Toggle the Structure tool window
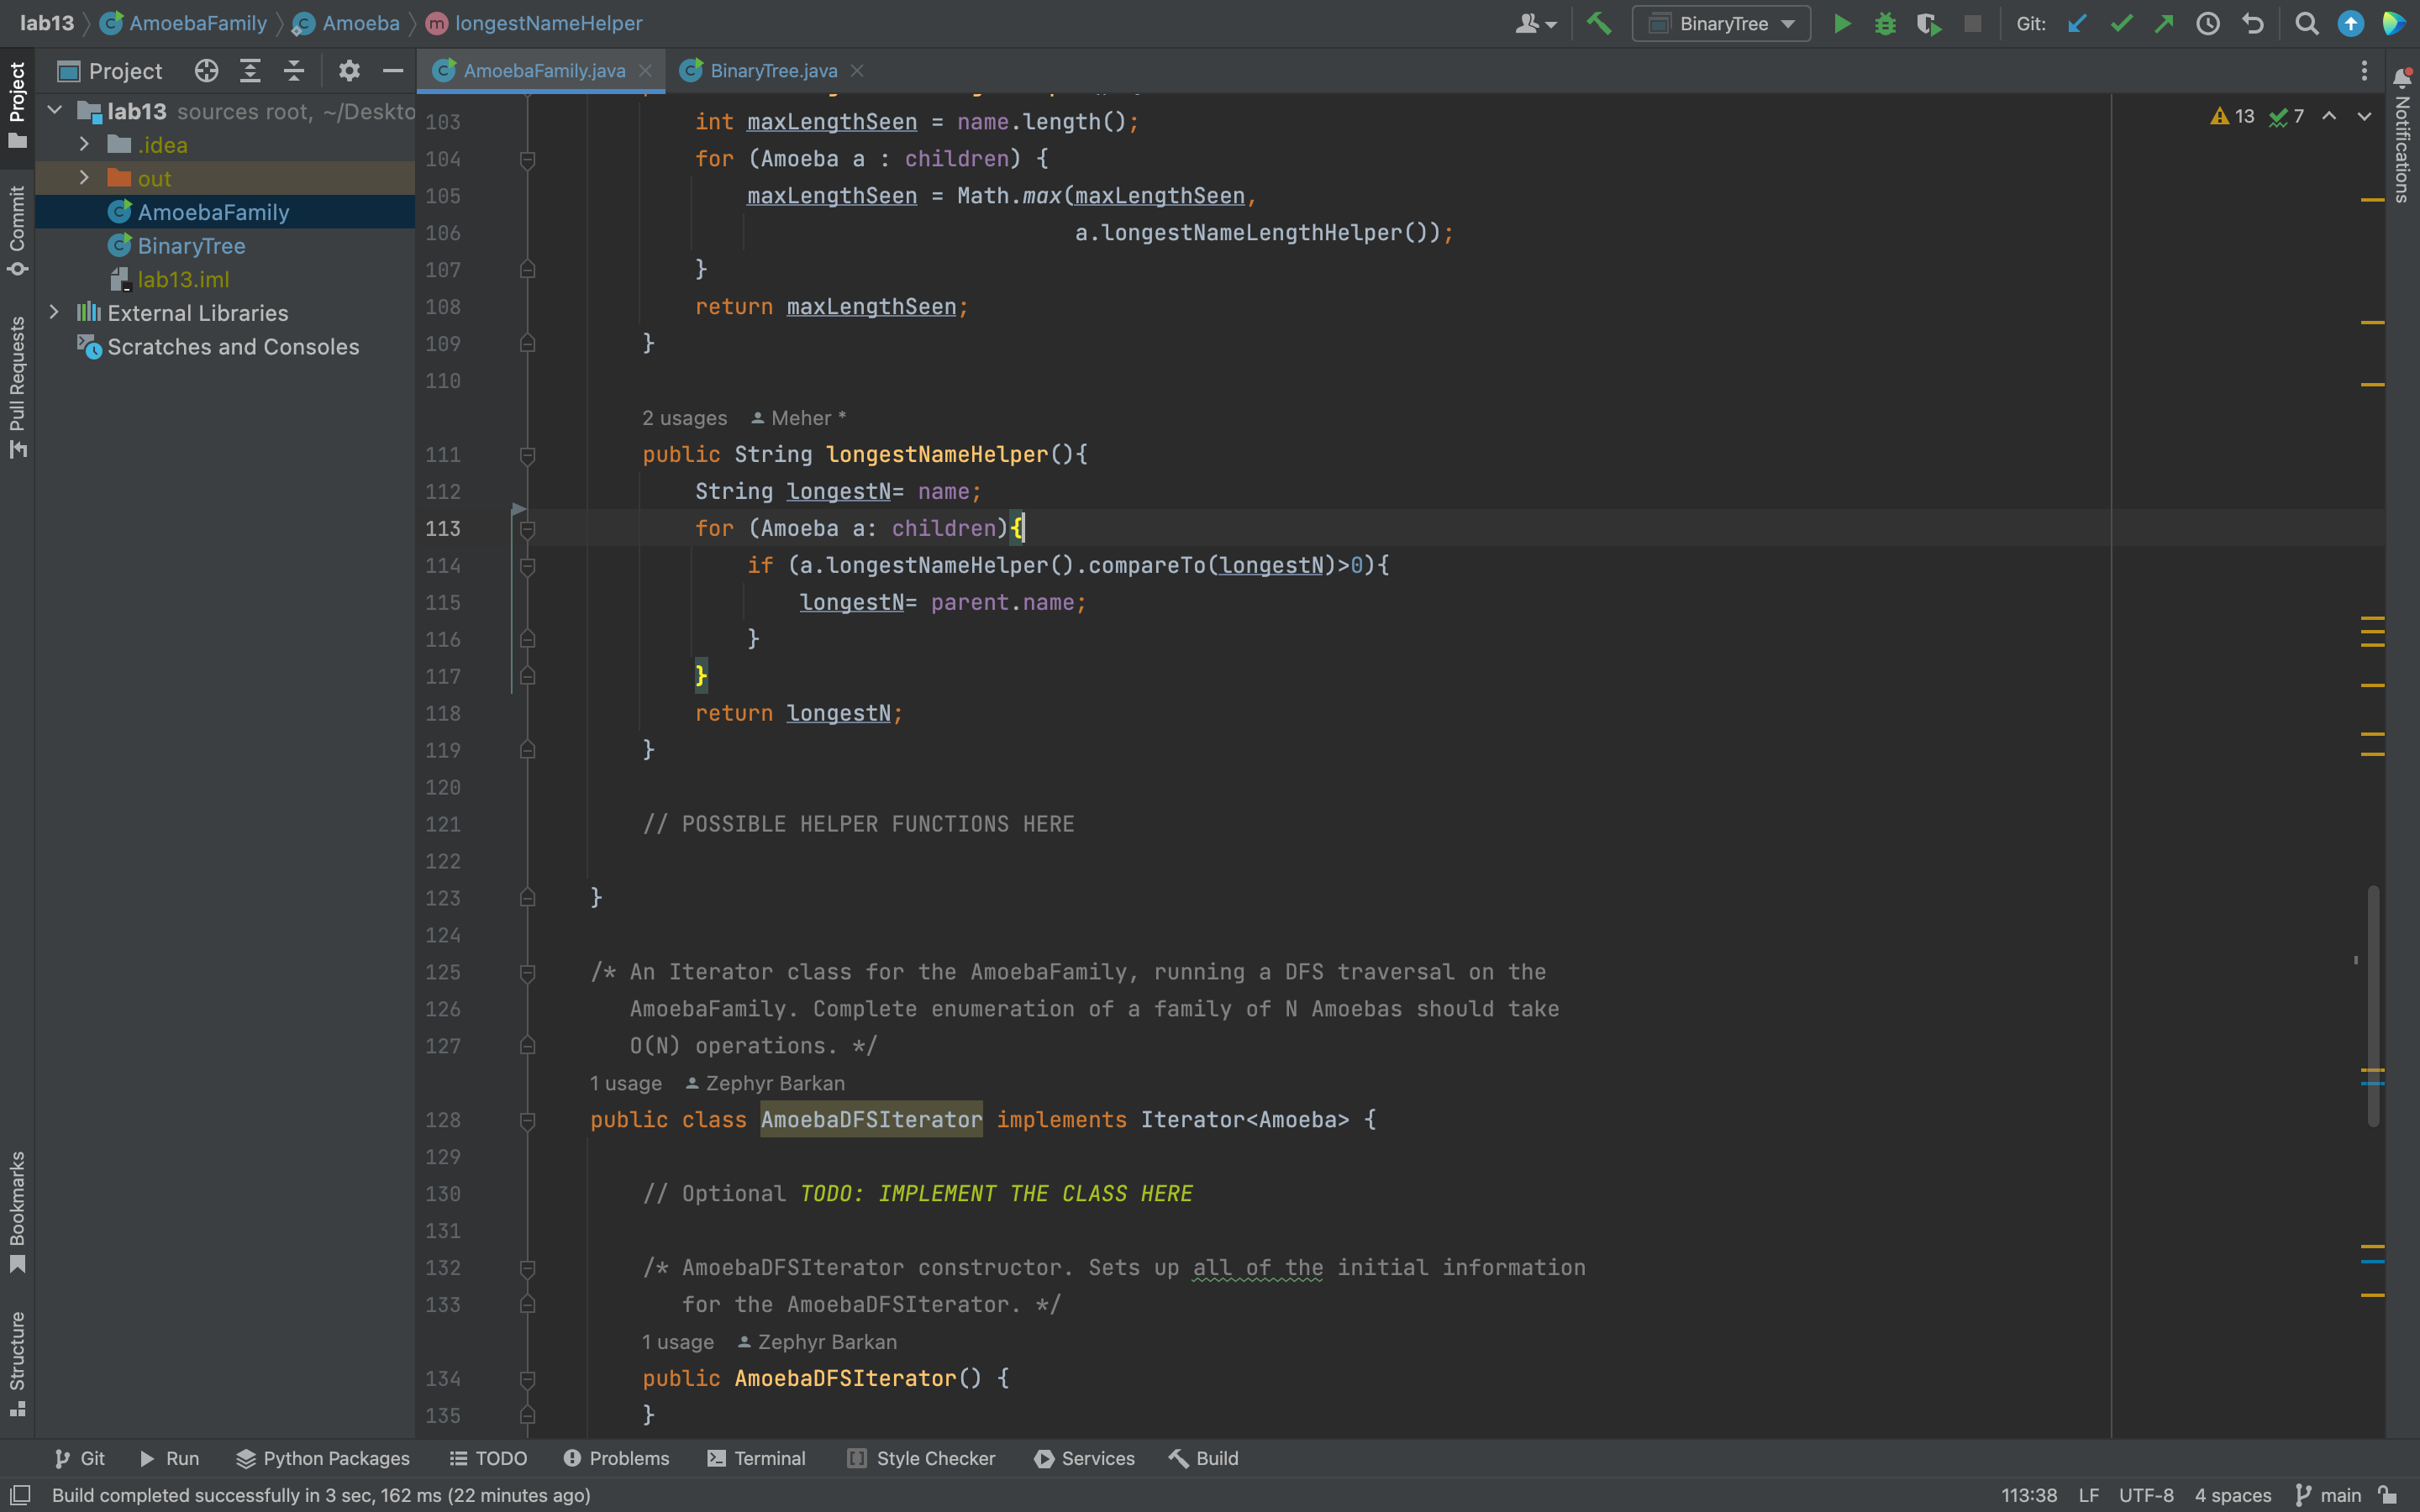 tap(17, 1363)
